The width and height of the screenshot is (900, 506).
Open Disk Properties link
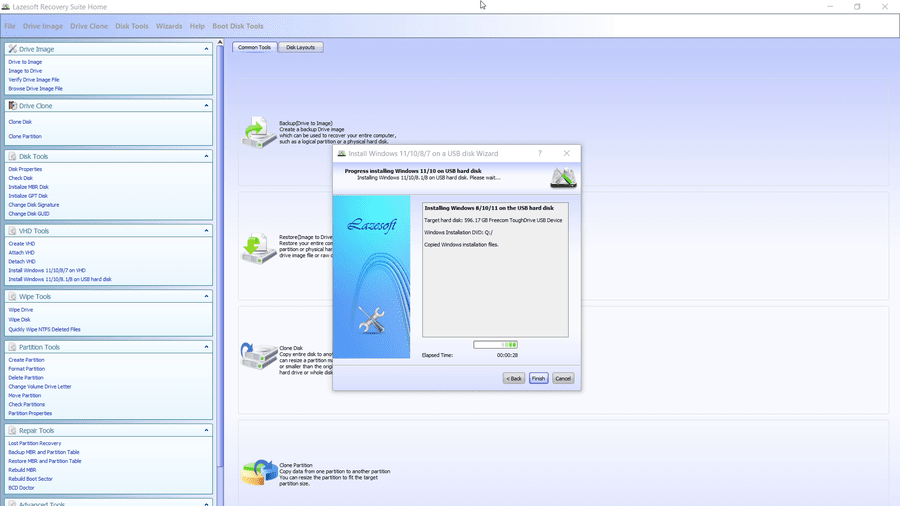[25, 169]
